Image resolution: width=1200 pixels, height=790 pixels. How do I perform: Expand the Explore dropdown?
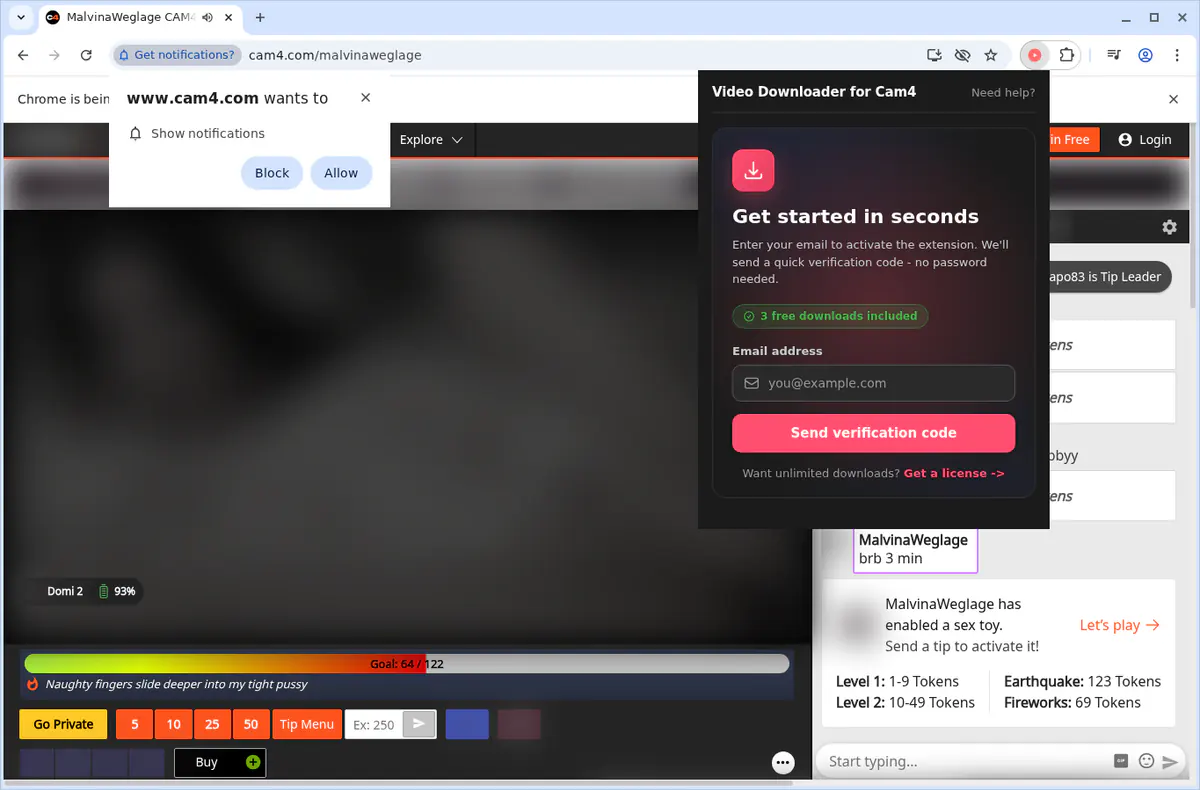point(431,140)
